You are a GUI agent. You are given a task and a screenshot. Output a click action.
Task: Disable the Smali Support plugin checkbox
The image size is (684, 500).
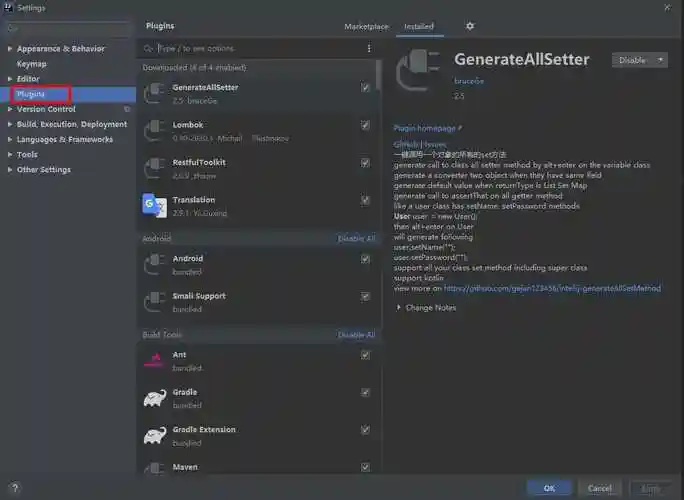[x=365, y=296]
